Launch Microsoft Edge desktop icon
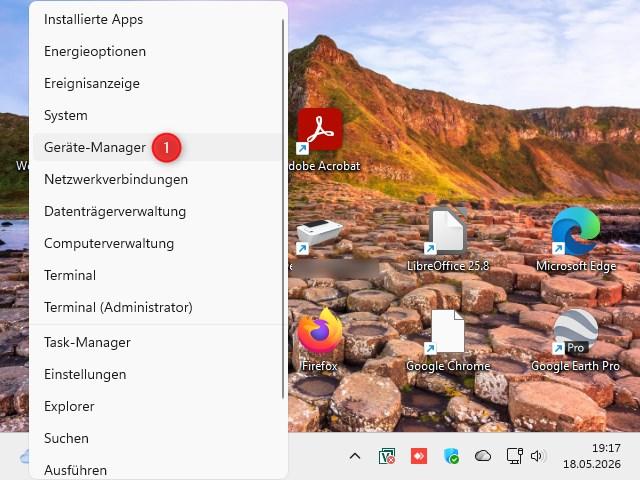The height and width of the screenshot is (480, 640). (576, 239)
